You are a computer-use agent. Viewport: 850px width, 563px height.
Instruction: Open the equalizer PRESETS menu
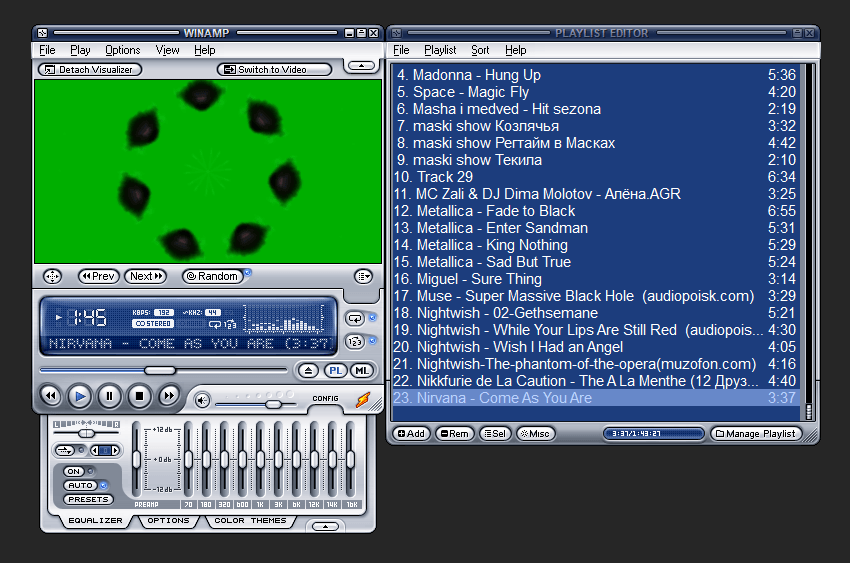tap(88, 500)
